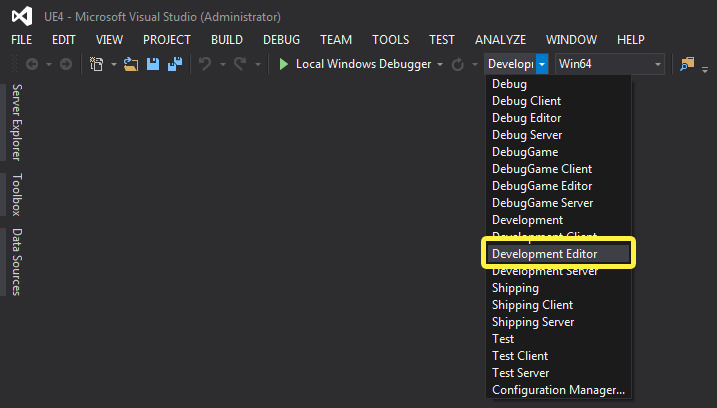This screenshot has width=717, height=408.
Task: Click the Save All icon
Action: [175, 64]
